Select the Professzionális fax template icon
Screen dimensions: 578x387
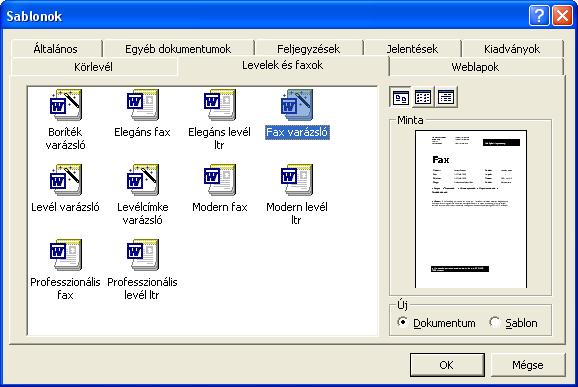66,255
